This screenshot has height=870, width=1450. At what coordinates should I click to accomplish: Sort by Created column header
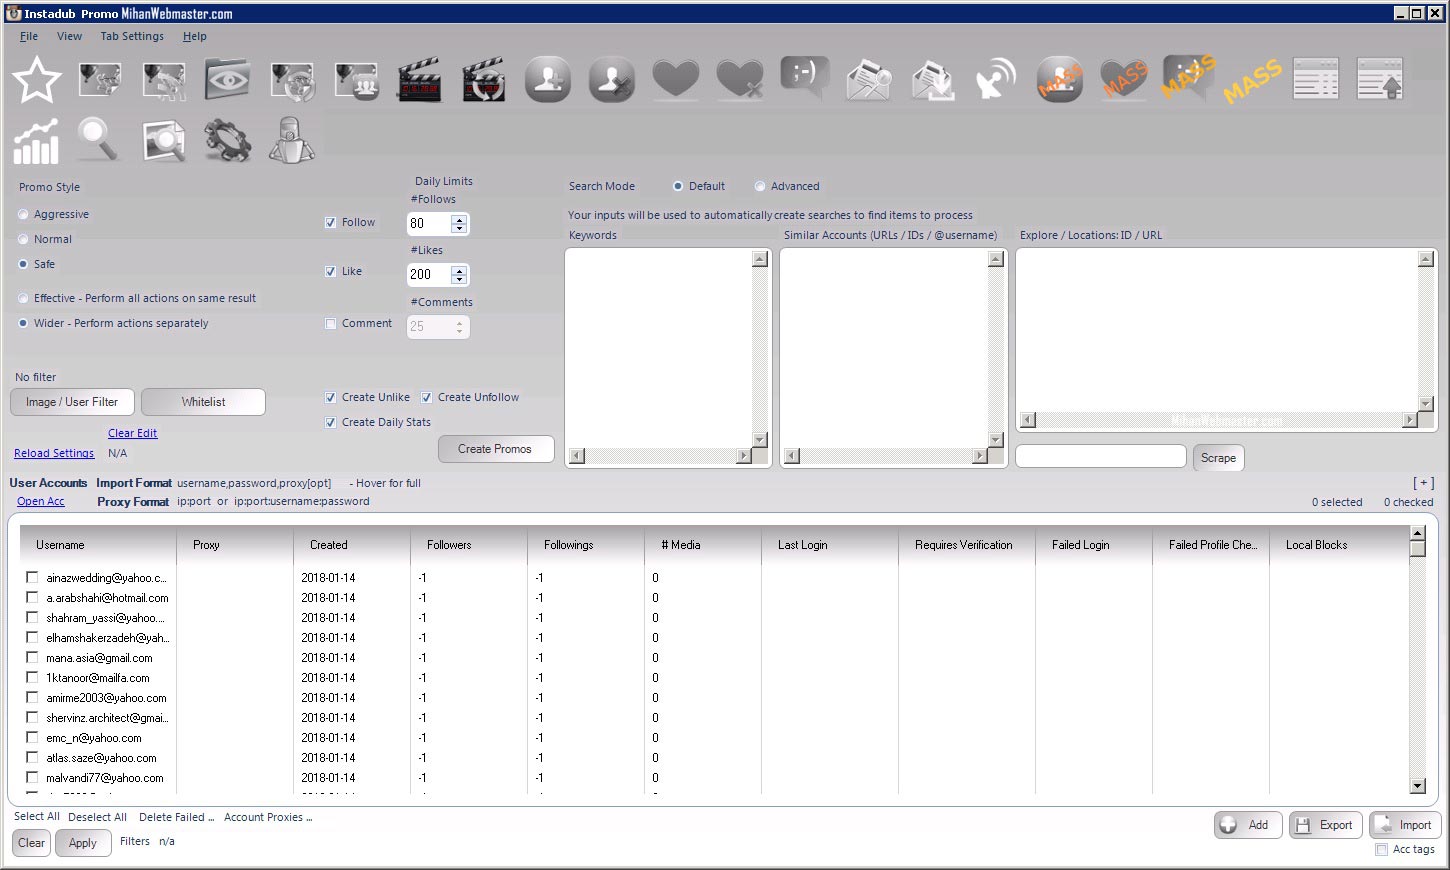351,545
